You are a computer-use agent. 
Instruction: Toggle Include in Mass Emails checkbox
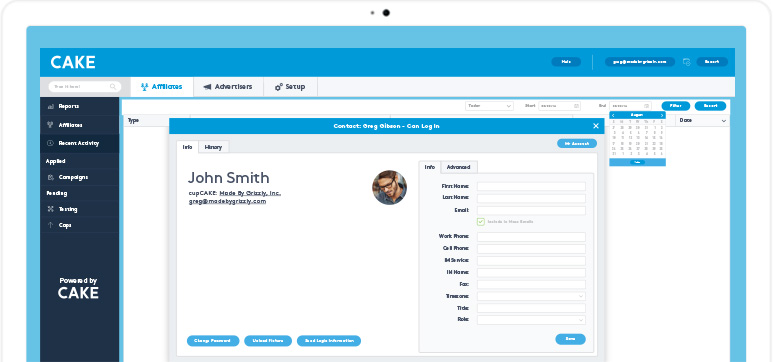481,222
